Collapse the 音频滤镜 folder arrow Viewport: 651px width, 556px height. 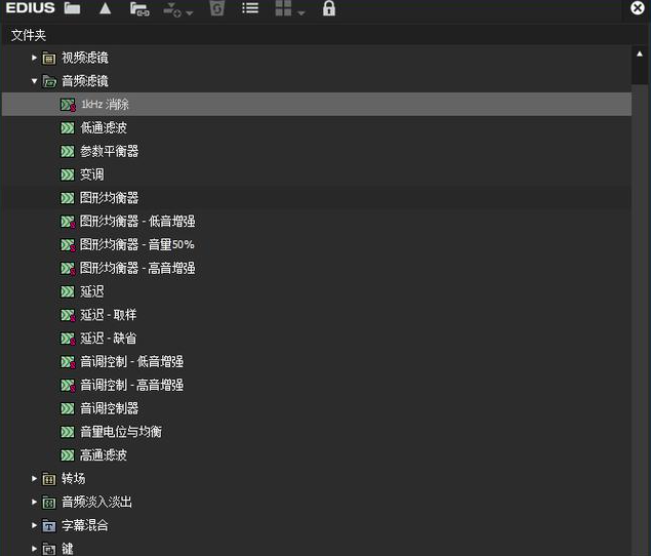pyautogui.click(x=34, y=81)
